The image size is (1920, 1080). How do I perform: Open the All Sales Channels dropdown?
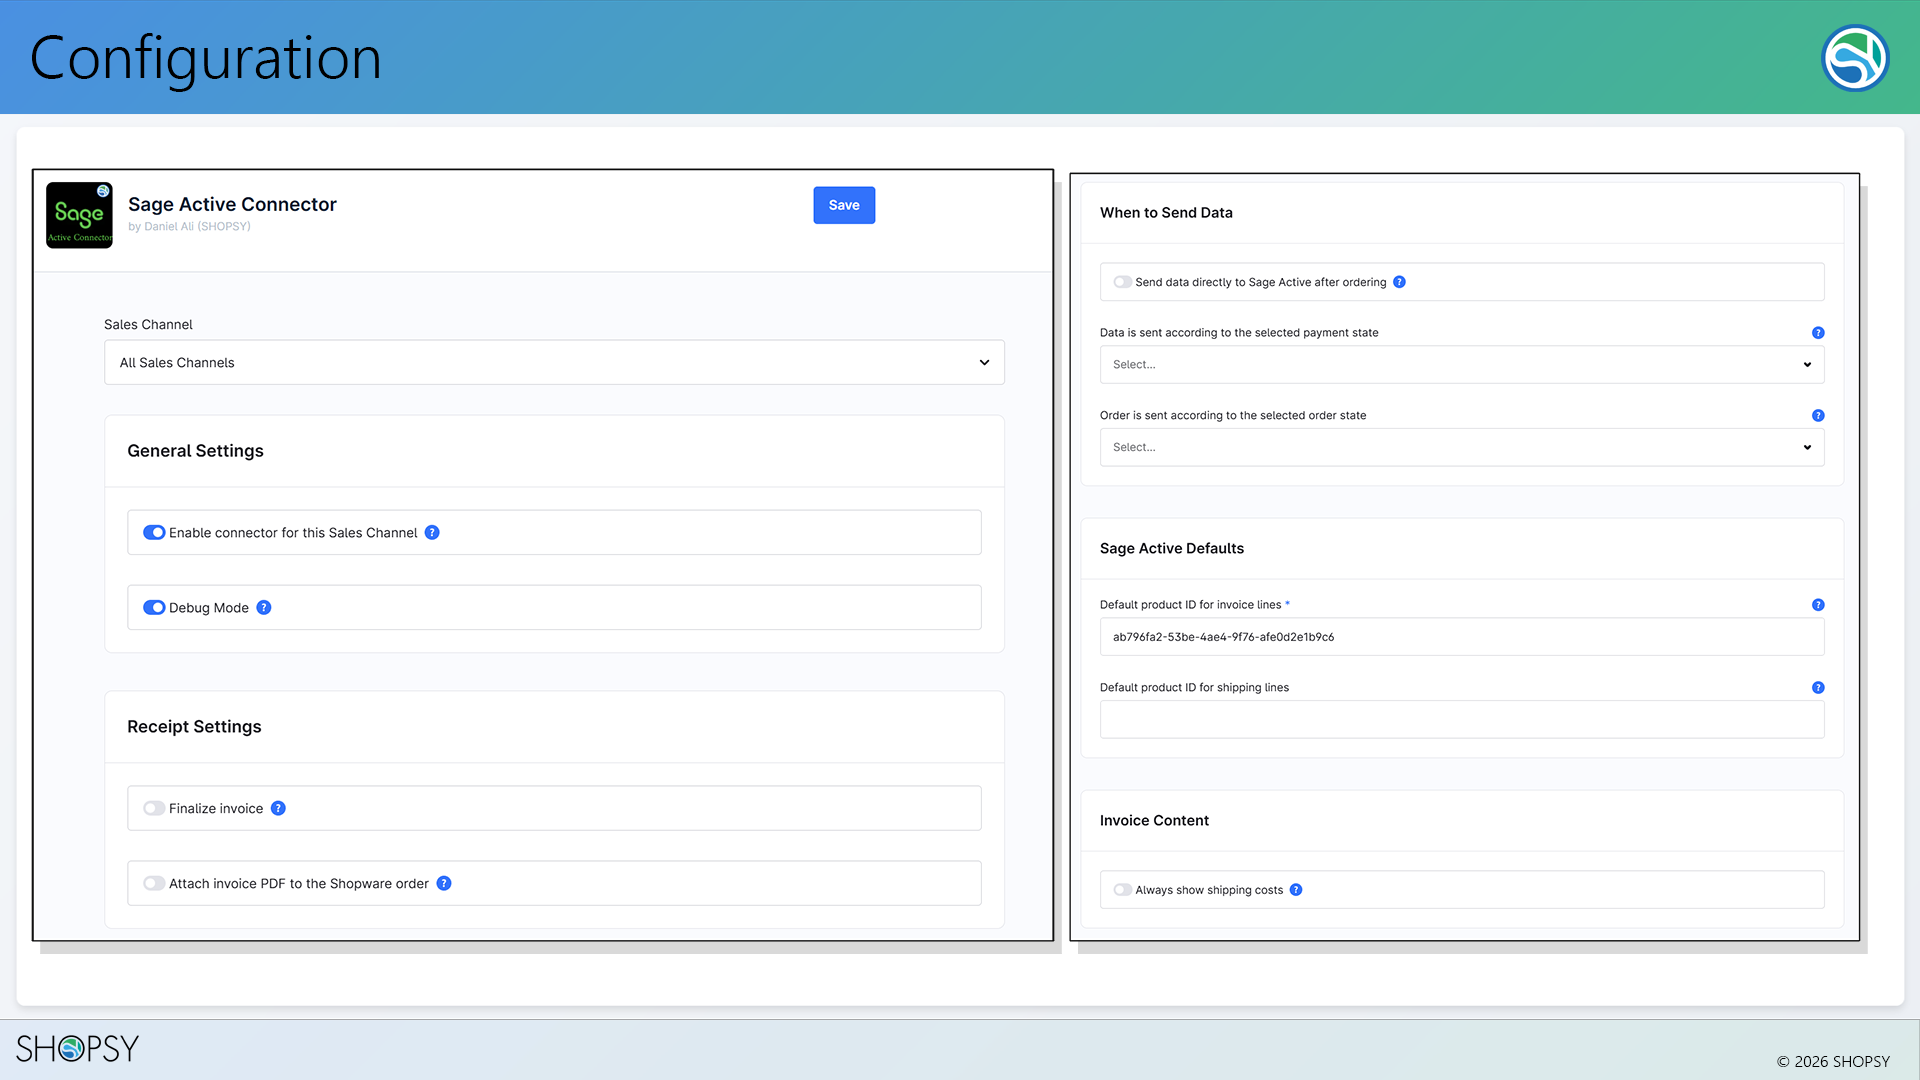554,363
